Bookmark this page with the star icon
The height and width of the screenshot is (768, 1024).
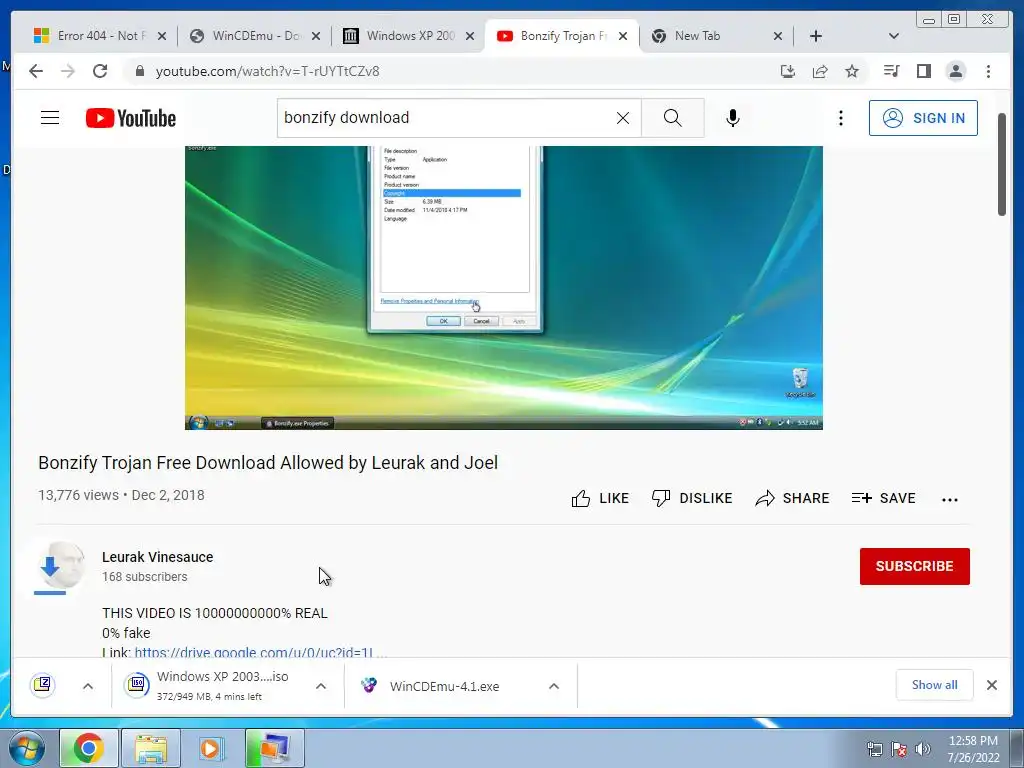pyautogui.click(x=852, y=71)
